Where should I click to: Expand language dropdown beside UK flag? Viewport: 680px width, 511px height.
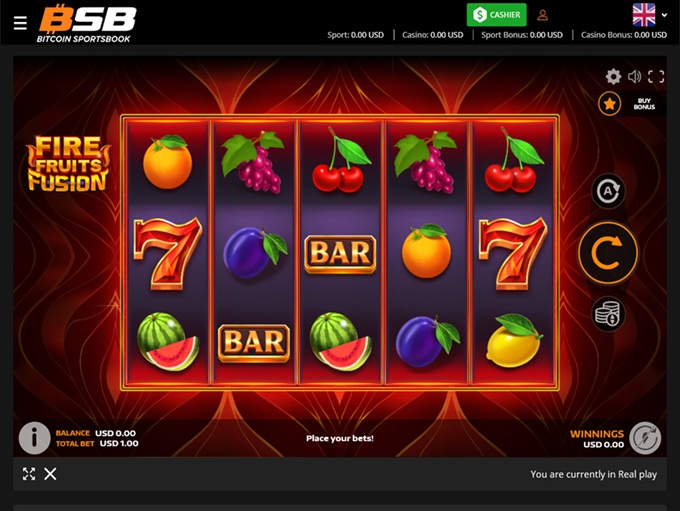[x=664, y=15]
